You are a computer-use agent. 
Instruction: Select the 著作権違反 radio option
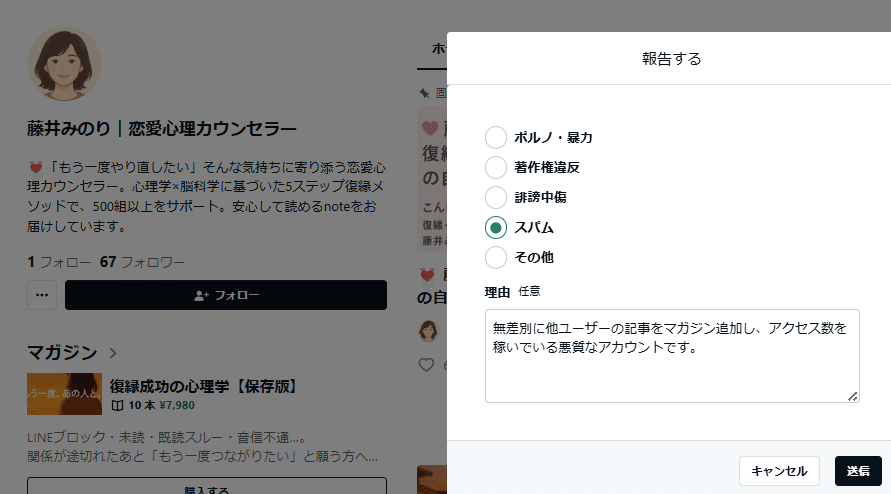coord(496,167)
